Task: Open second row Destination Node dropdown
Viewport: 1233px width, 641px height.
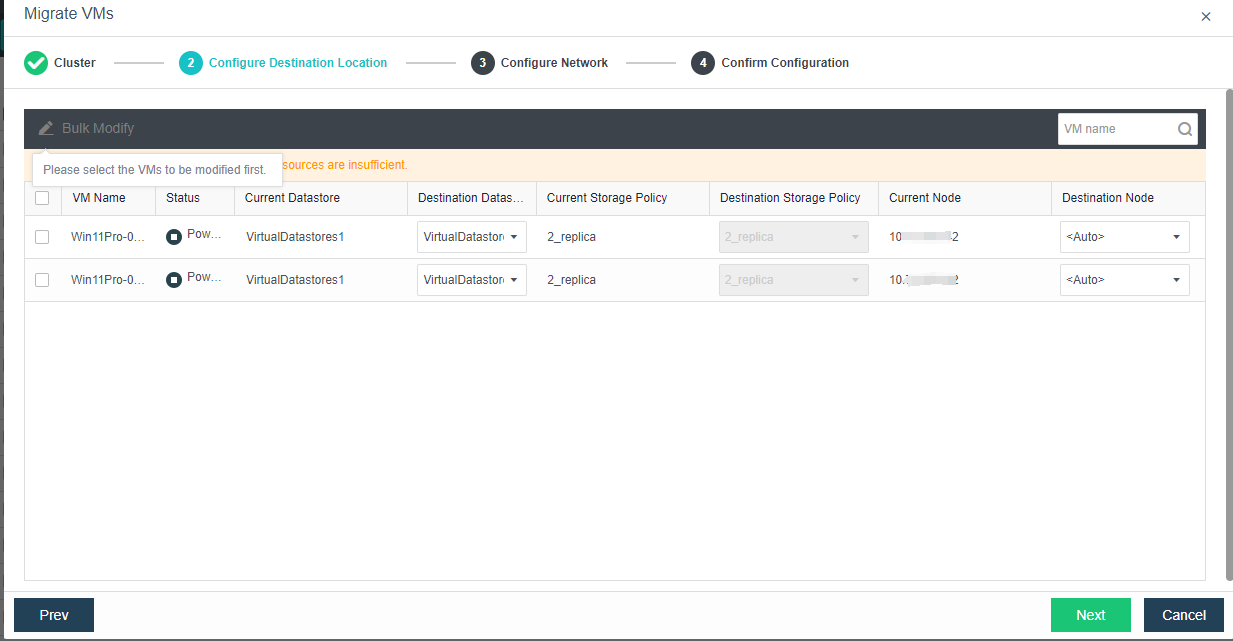Action: (1124, 280)
